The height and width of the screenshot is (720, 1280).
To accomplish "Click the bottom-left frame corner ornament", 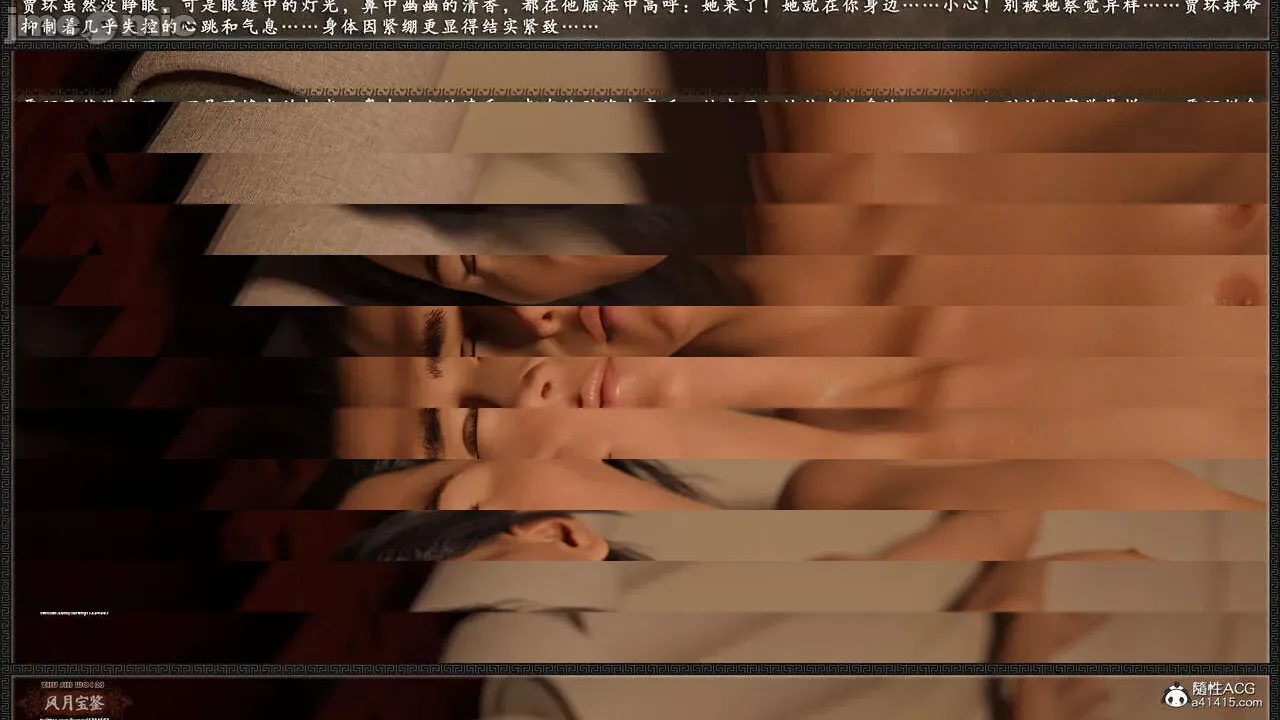I will tap(7, 669).
